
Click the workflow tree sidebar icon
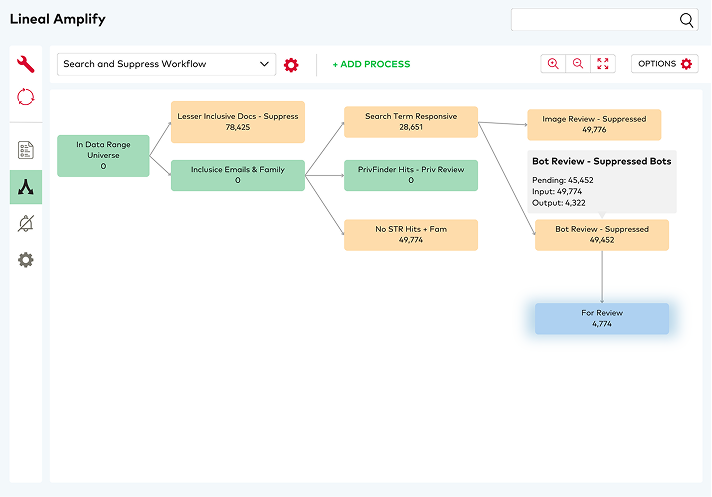coord(26,186)
